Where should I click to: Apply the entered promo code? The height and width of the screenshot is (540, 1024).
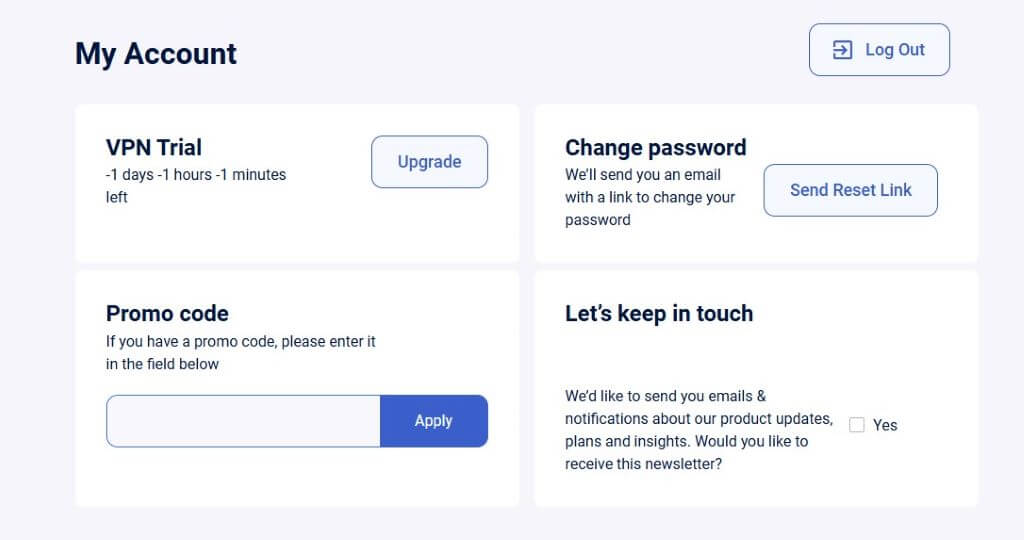point(434,421)
